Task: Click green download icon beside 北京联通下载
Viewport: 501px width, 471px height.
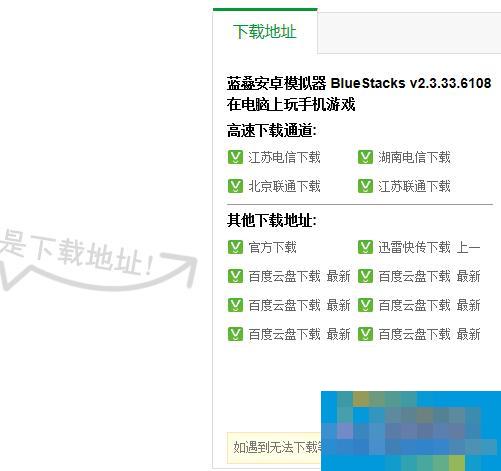Action: pyautogui.click(x=235, y=186)
